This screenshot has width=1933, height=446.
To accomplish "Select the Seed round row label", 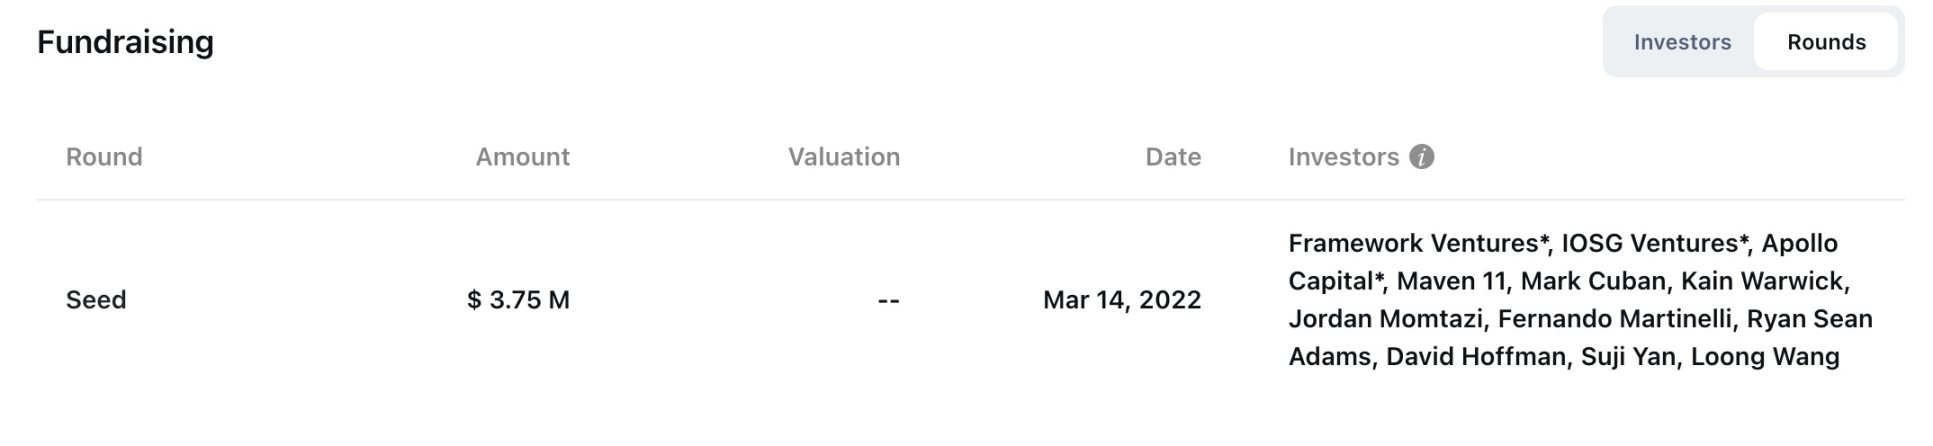I will coord(96,300).
